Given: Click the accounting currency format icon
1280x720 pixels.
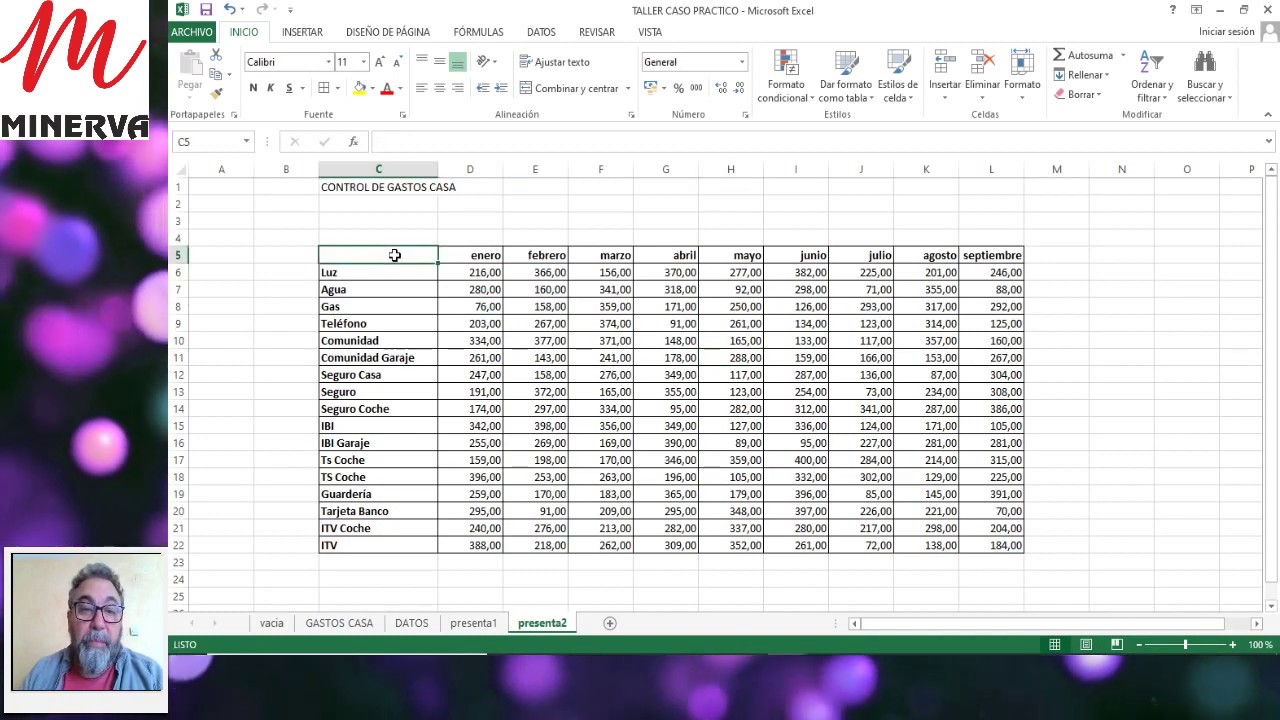Looking at the screenshot, I should pos(650,88).
